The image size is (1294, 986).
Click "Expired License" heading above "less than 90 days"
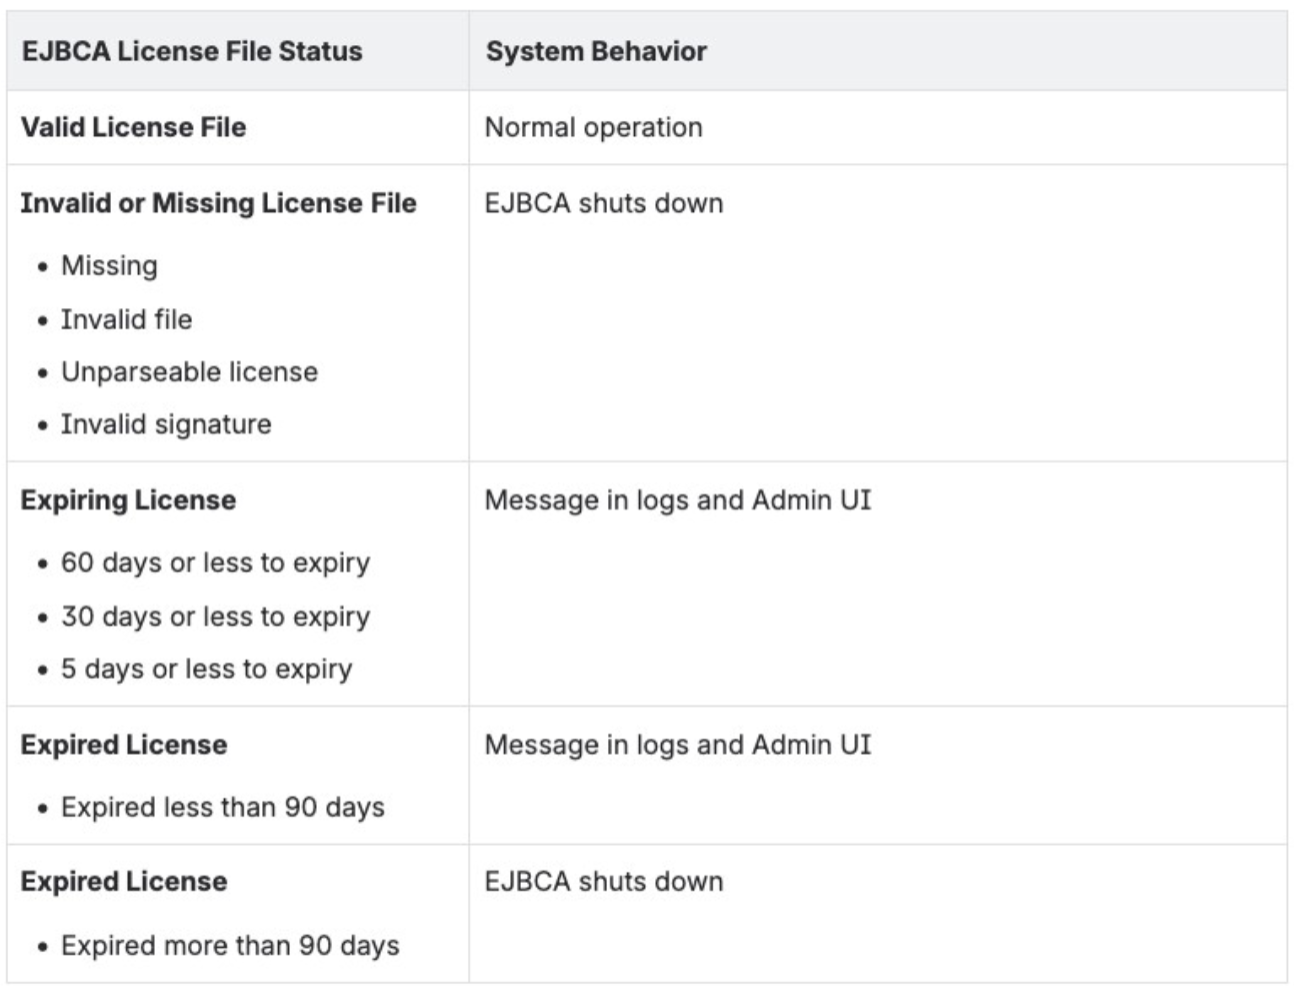click(x=123, y=745)
